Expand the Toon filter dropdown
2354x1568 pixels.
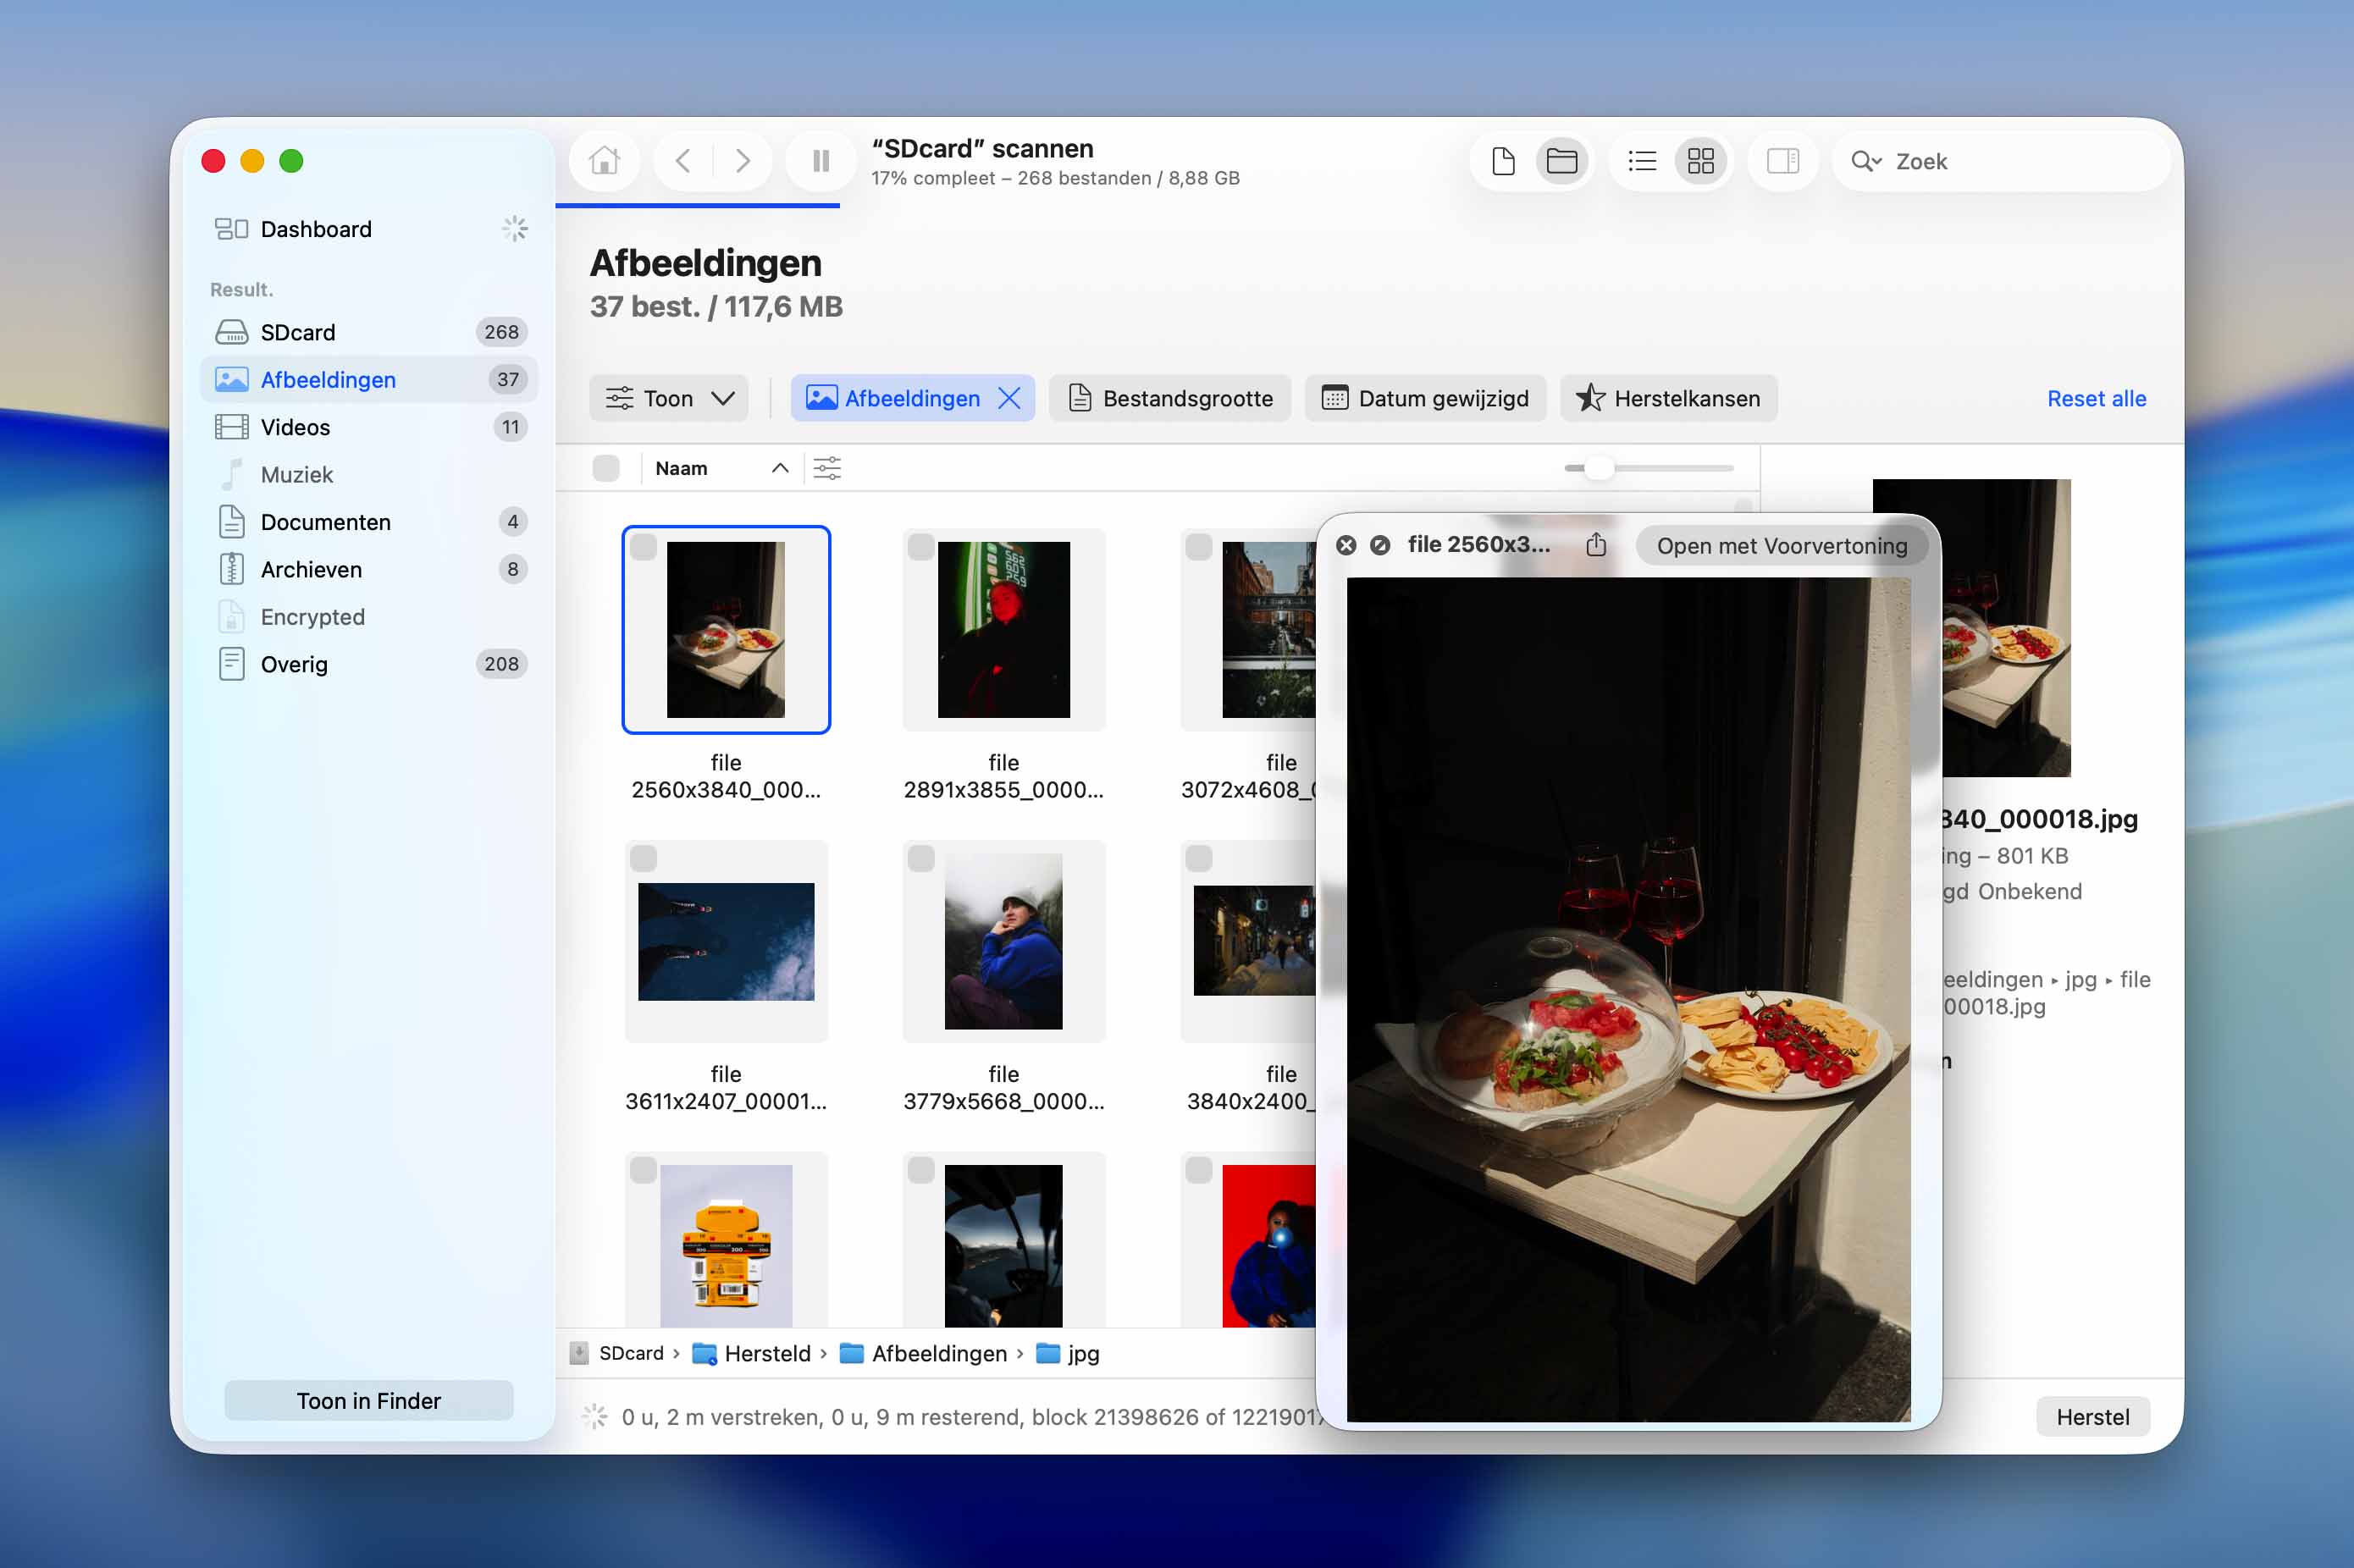[x=669, y=398]
